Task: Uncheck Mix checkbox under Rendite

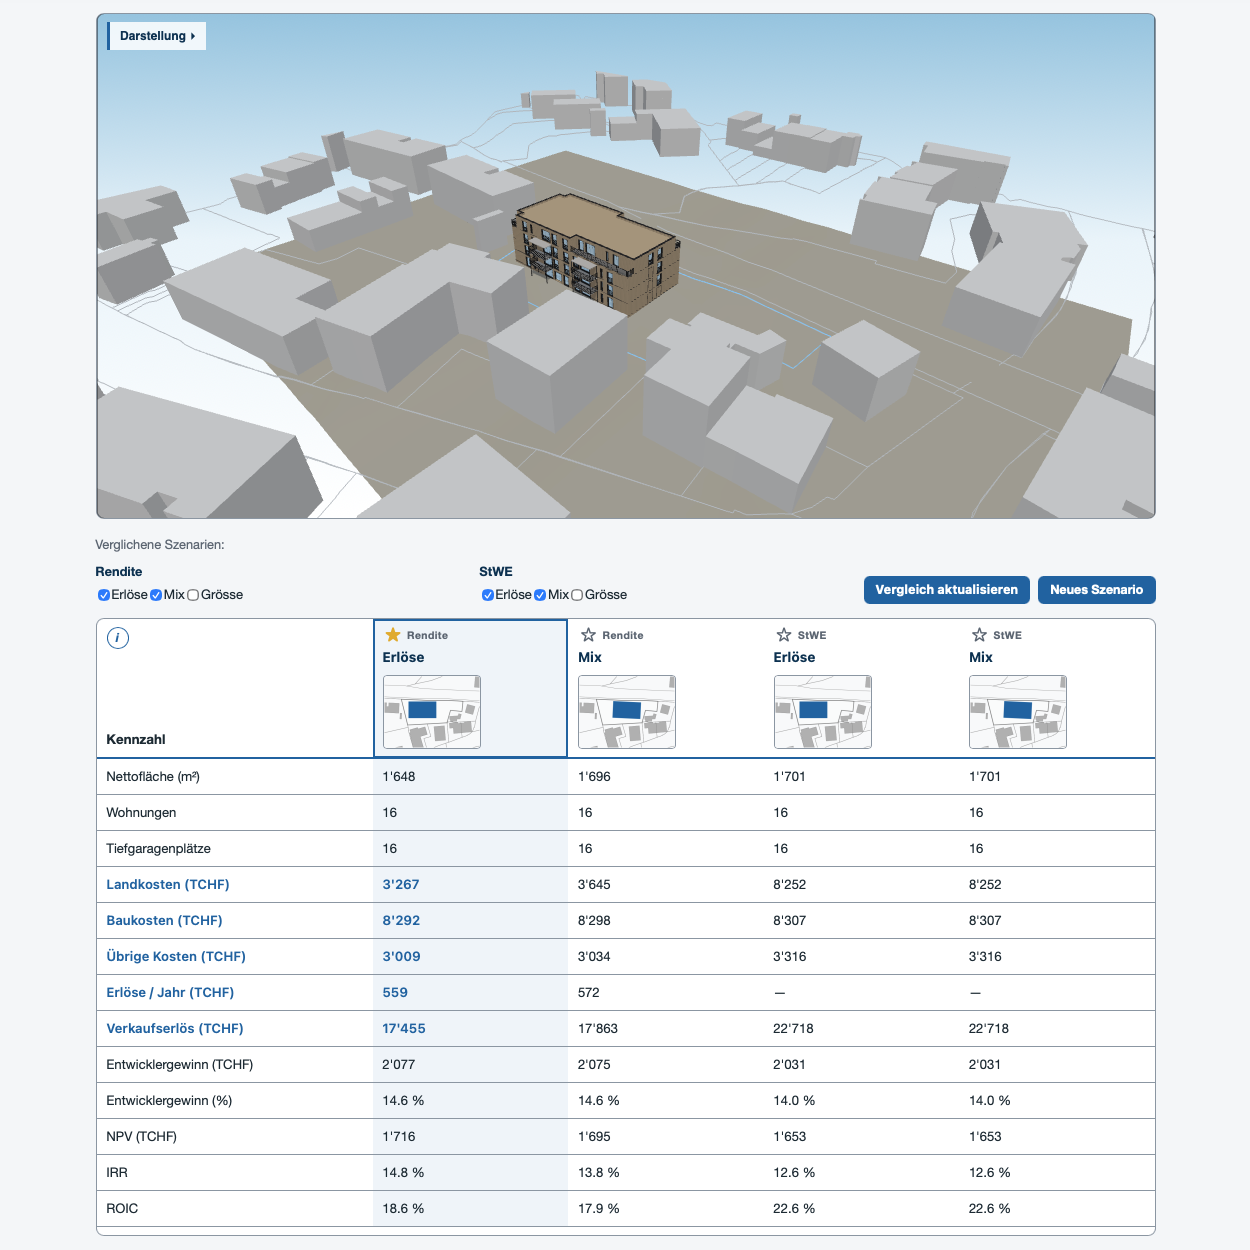Action: (x=156, y=595)
